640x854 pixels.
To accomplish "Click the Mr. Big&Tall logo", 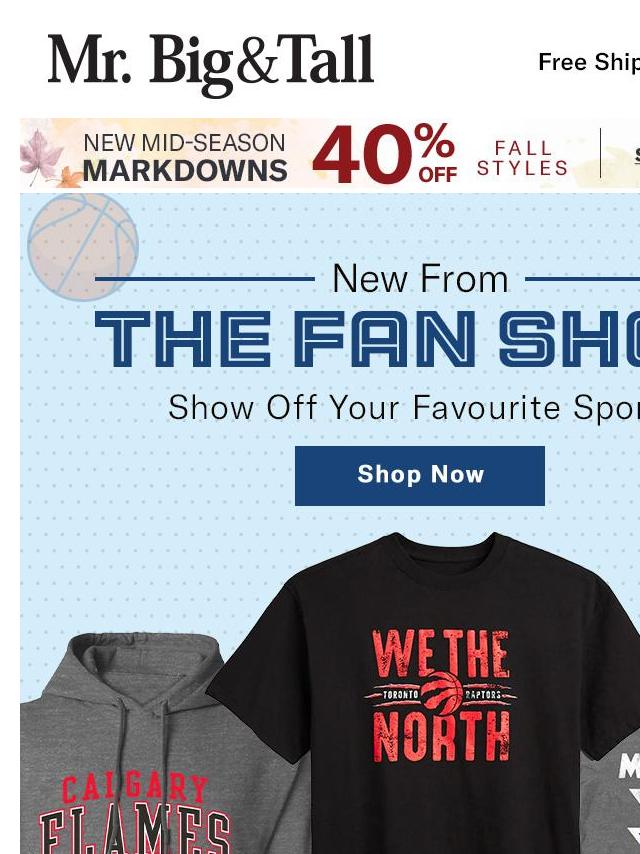I will pyautogui.click(x=211, y=64).
